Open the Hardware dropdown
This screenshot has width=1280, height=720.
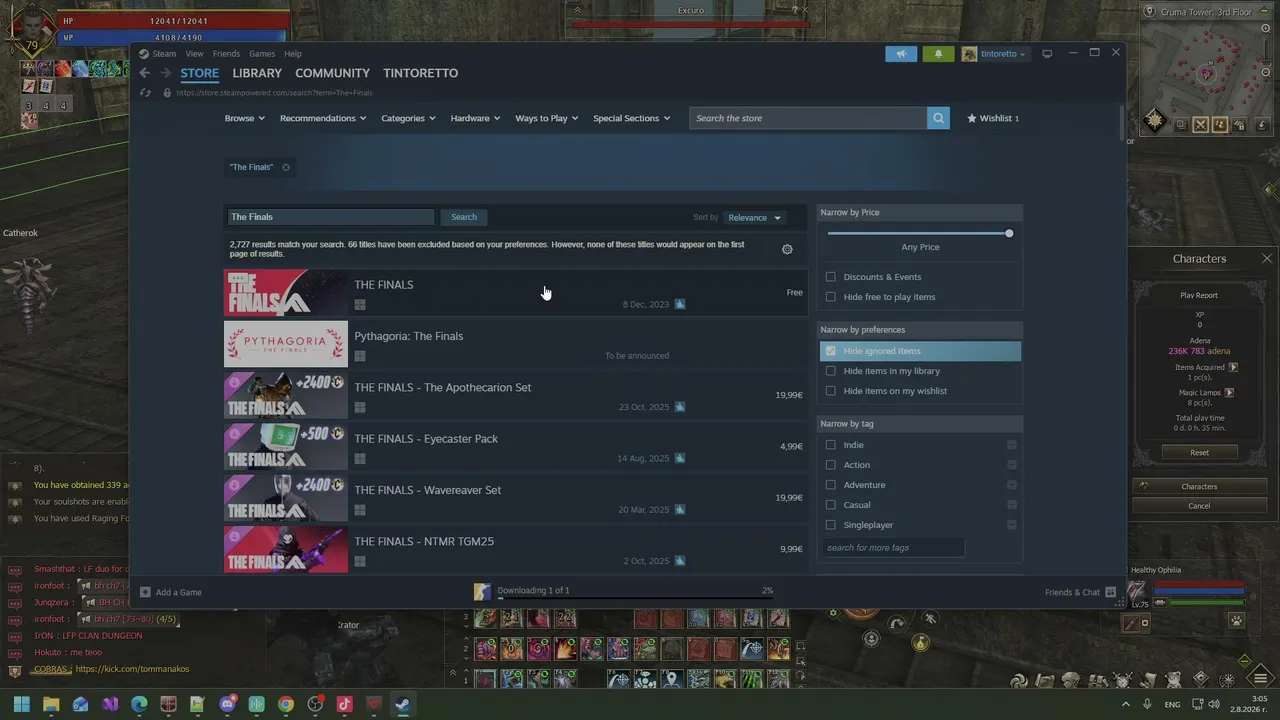(475, 118)
